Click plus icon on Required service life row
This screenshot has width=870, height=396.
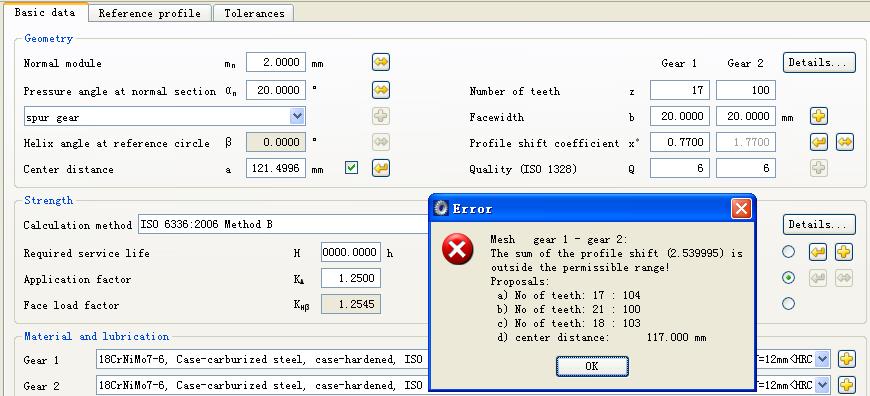click(x=844, y=252)
